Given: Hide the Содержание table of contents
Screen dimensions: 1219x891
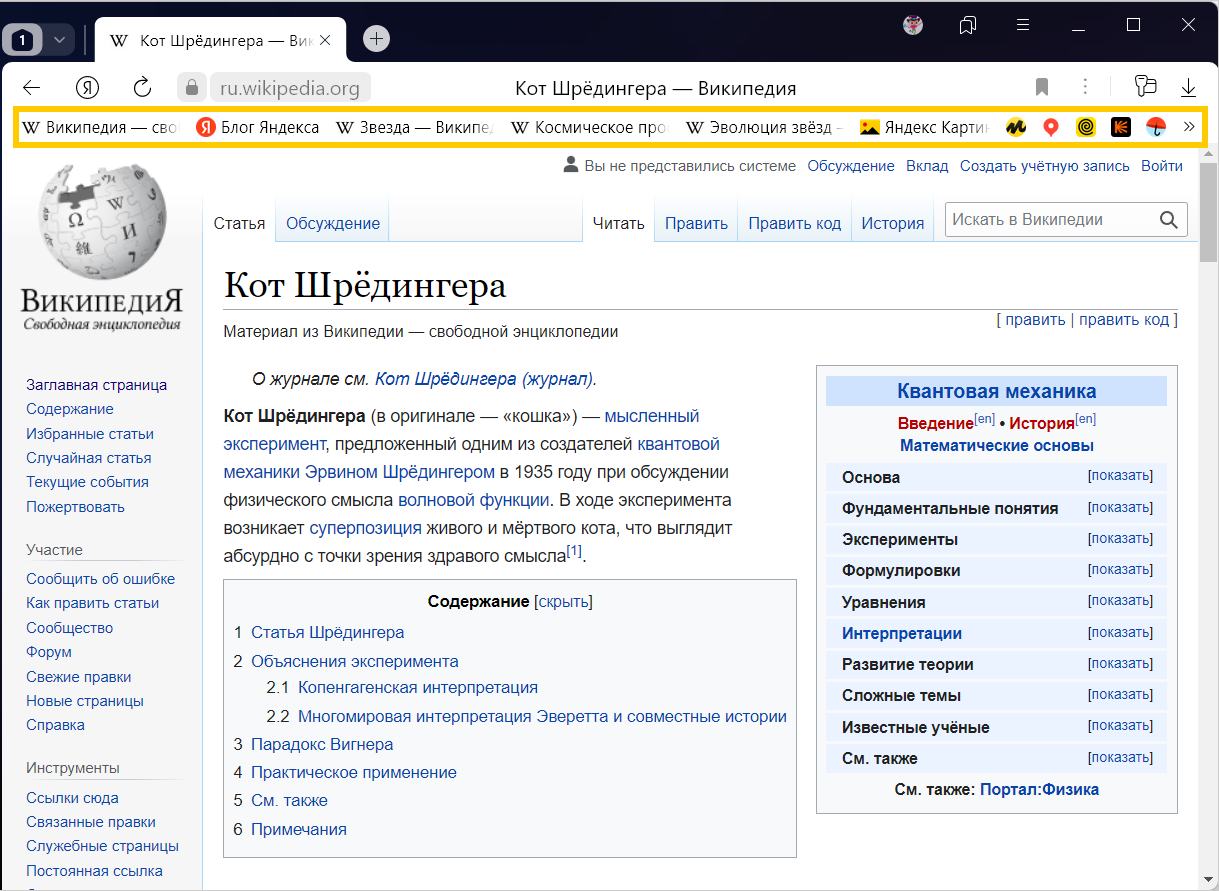Looking at the screenshot, I should 564,602.
